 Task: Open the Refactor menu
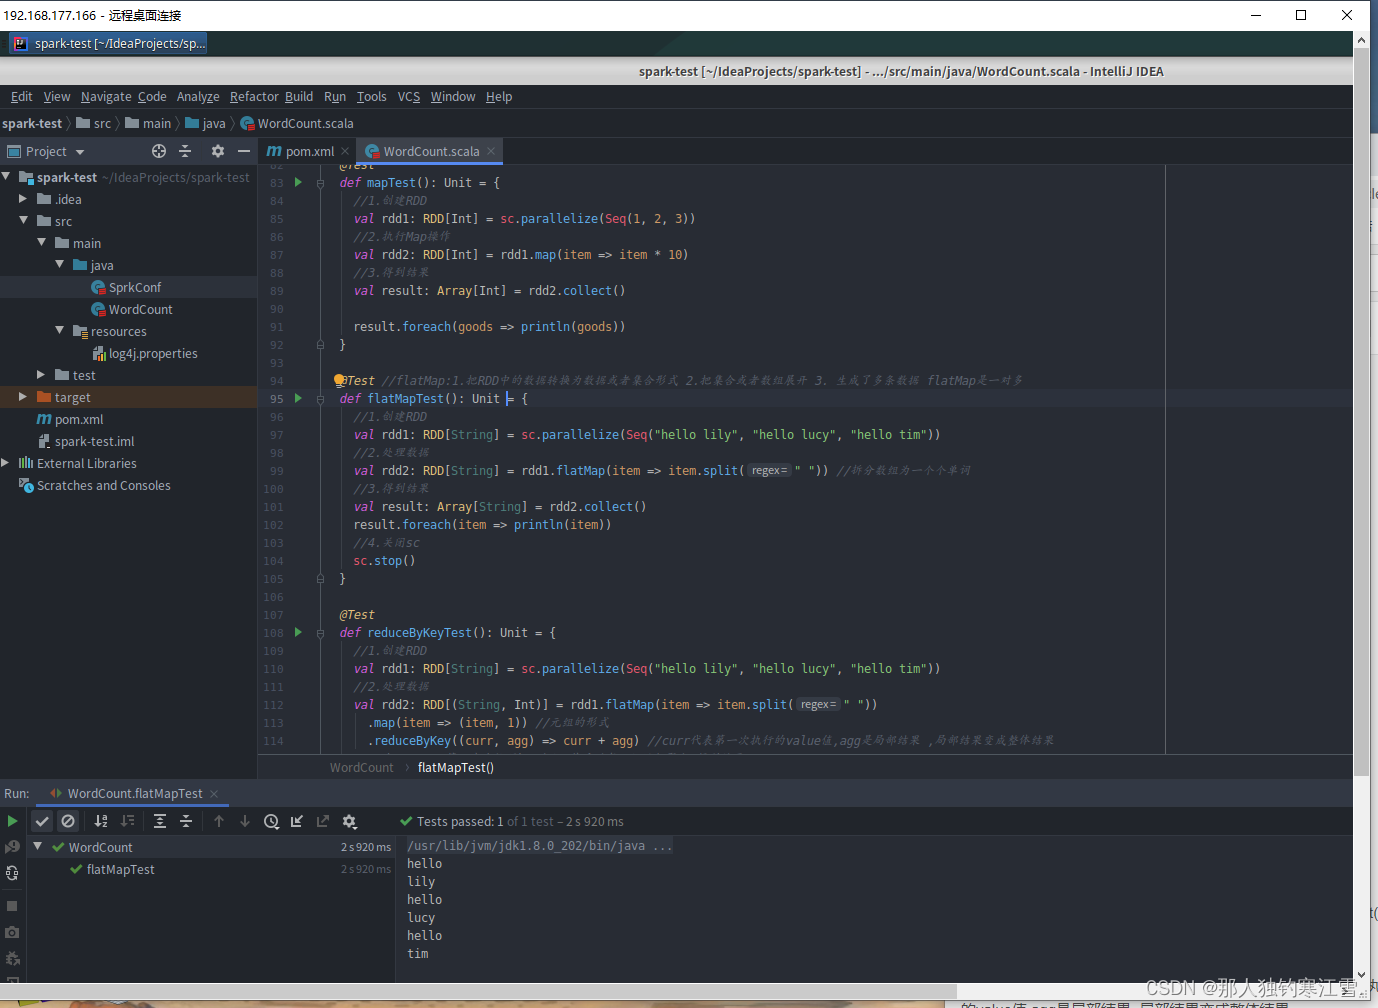point(254,96)
